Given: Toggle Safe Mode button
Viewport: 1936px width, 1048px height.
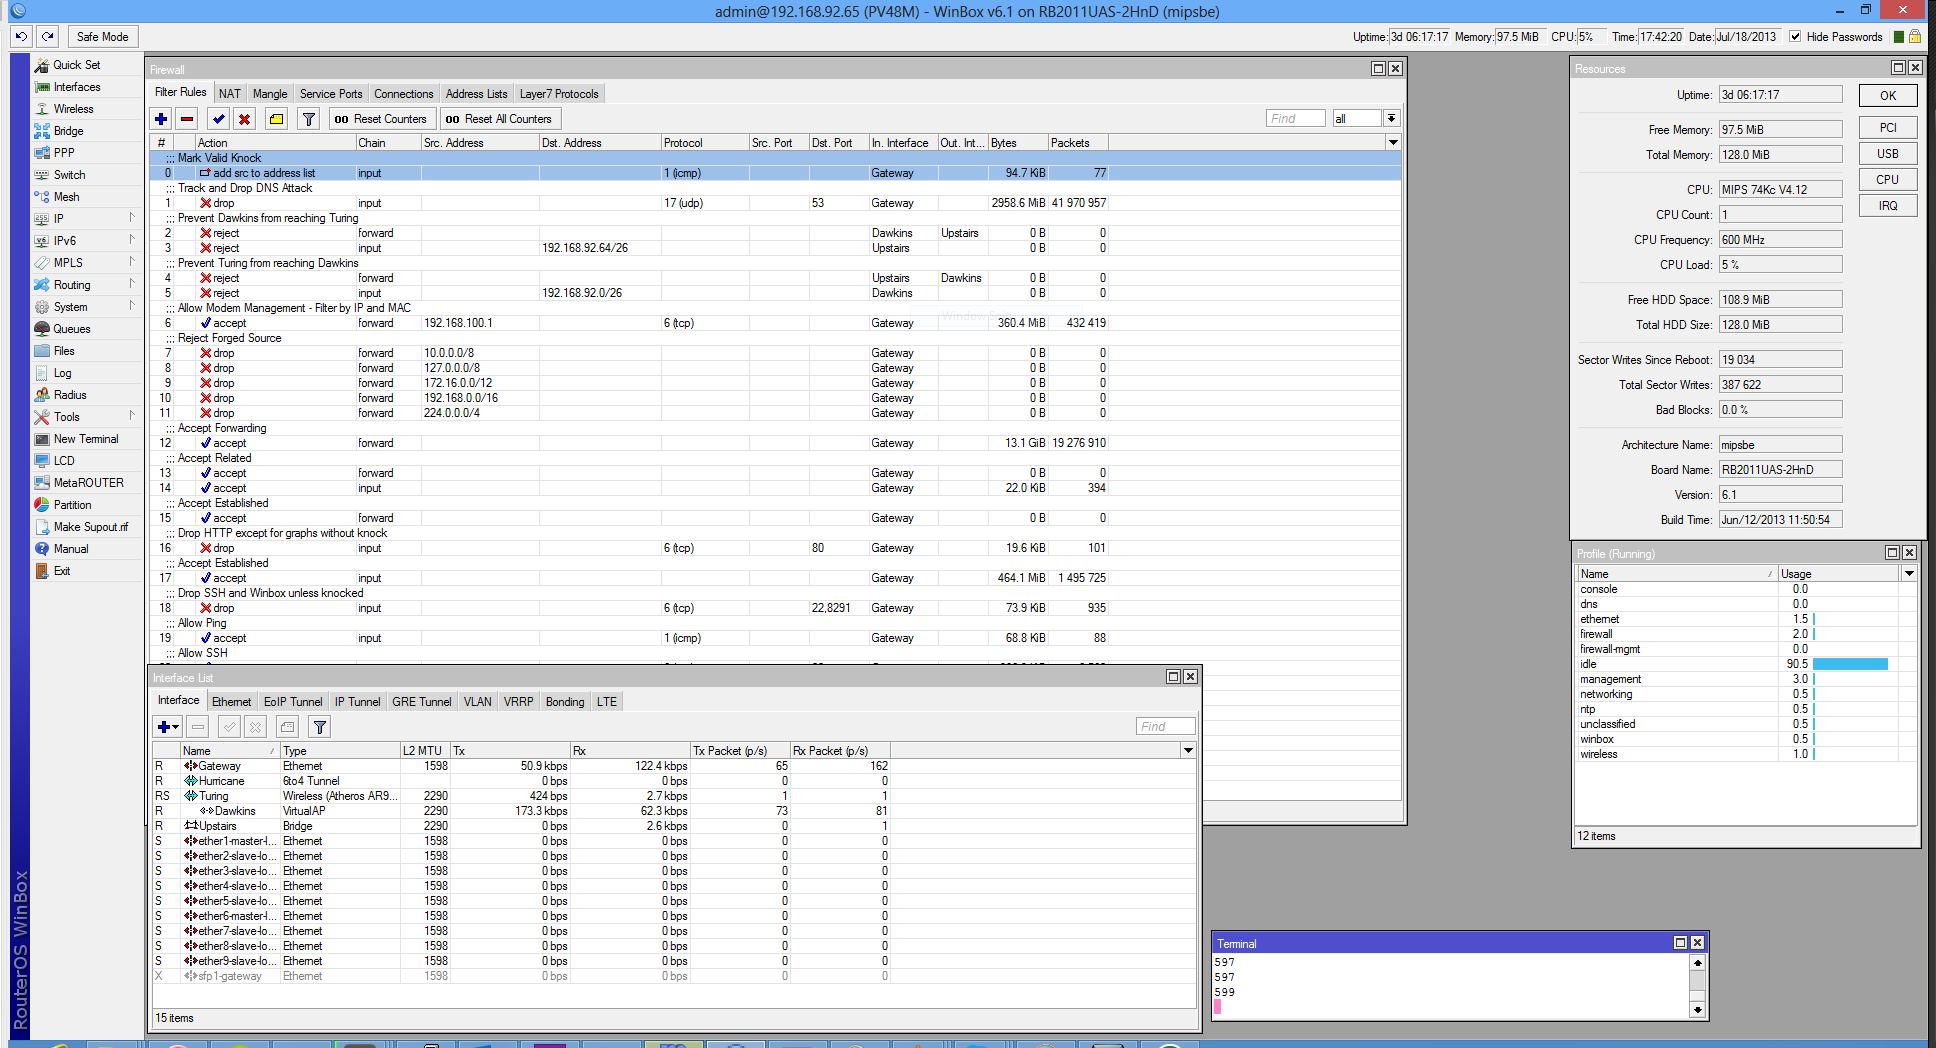Looking at the screenshot, I should (103, 37).
